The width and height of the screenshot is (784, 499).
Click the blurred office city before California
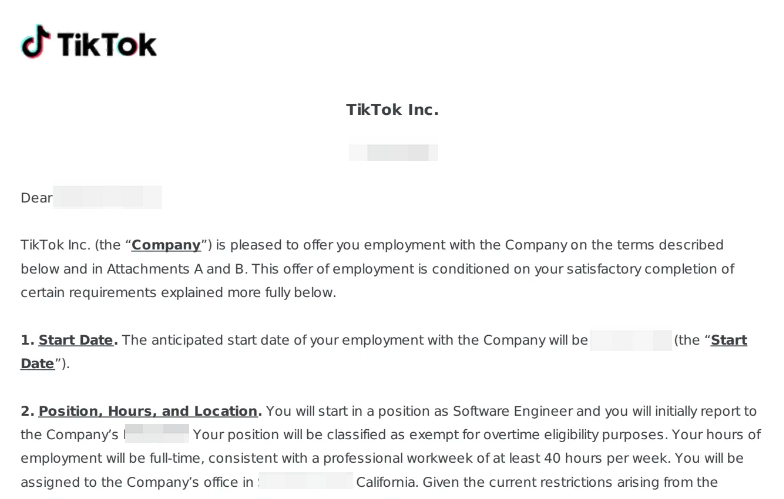pos(306,481)
